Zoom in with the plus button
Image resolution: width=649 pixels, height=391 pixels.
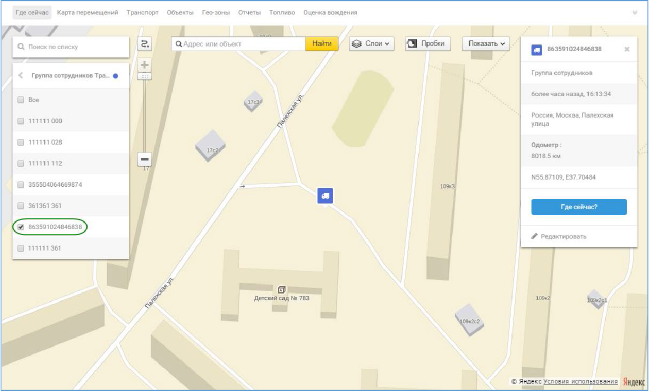coord(144,65)
